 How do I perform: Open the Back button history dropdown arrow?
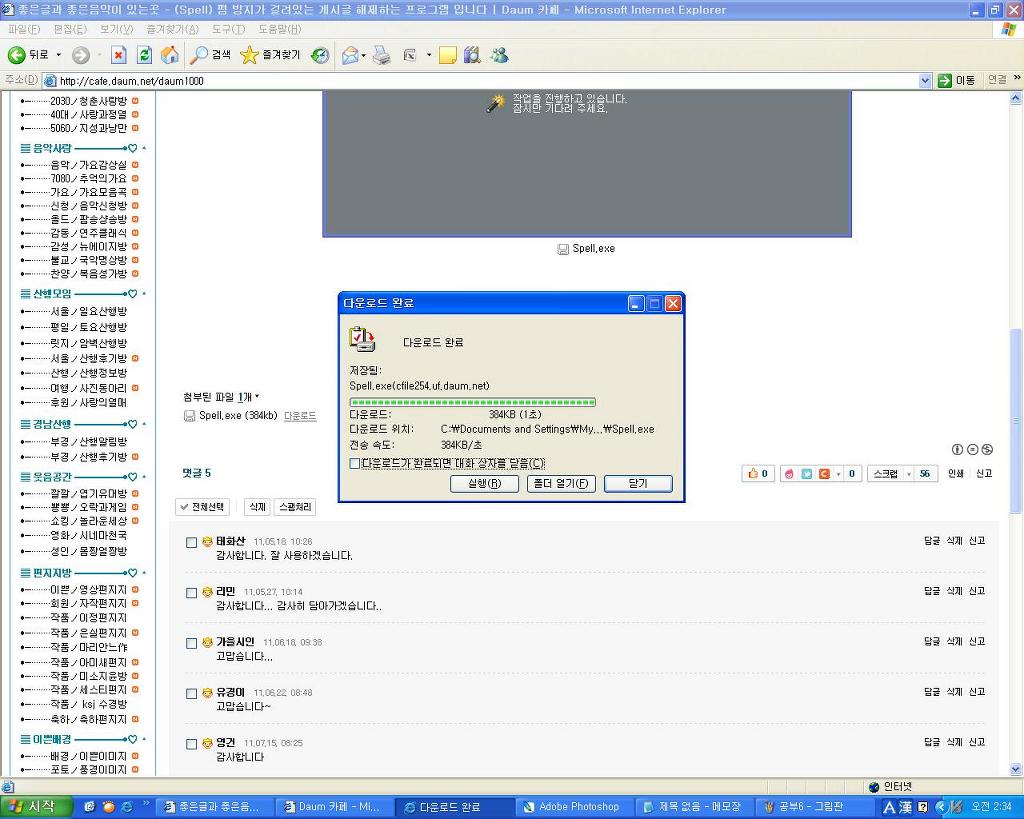pos(59,56)
